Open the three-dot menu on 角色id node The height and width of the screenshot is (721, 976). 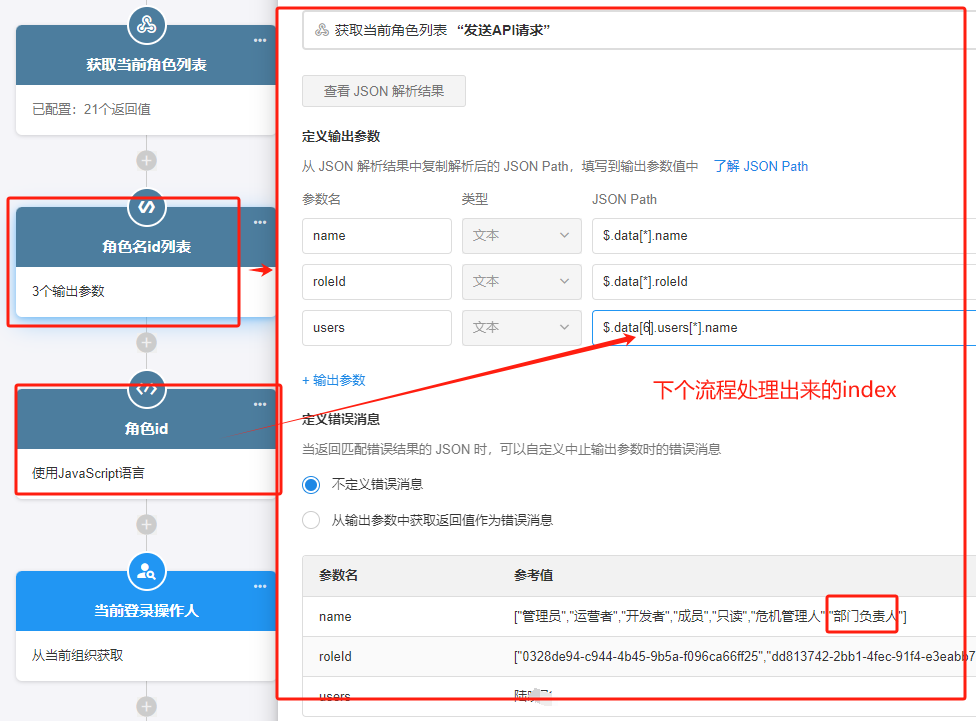pos(260,405)
